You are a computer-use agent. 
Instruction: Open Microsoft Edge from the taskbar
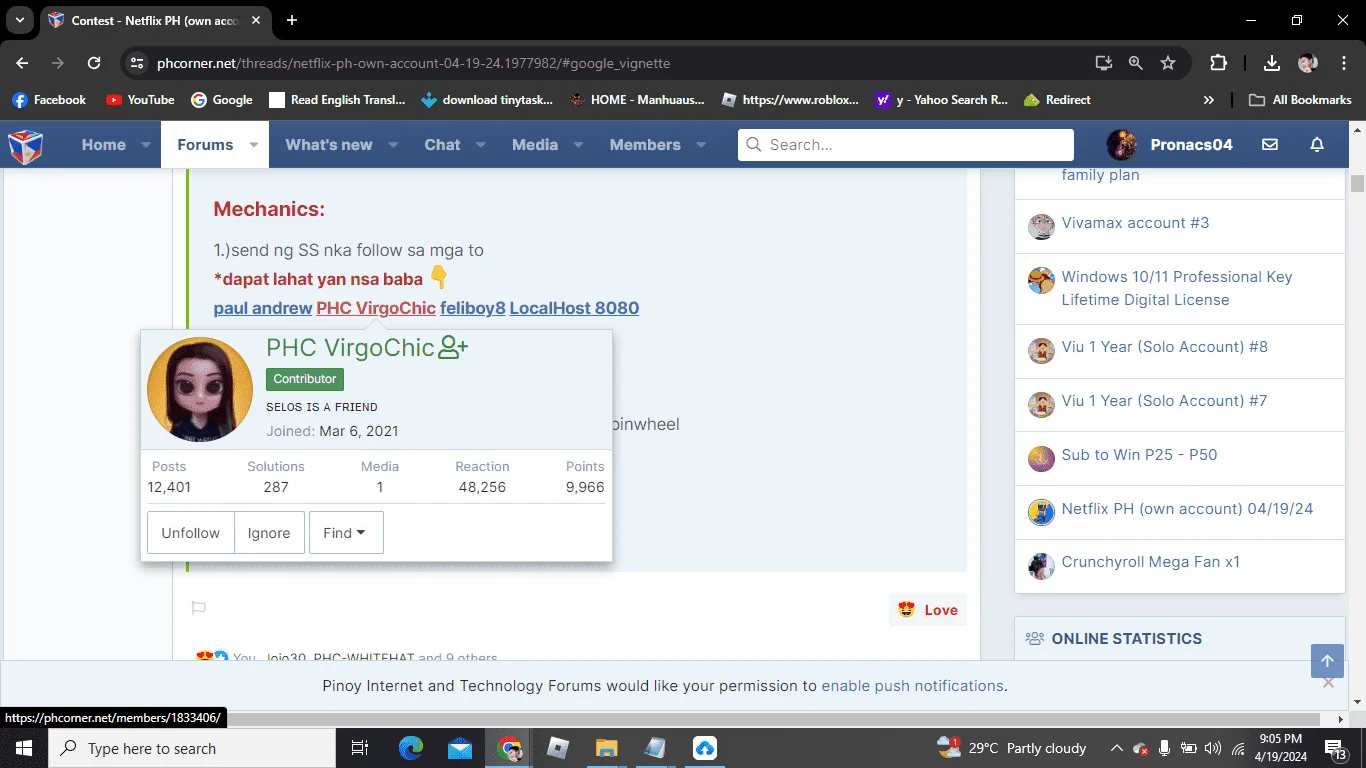coord(411,748)
